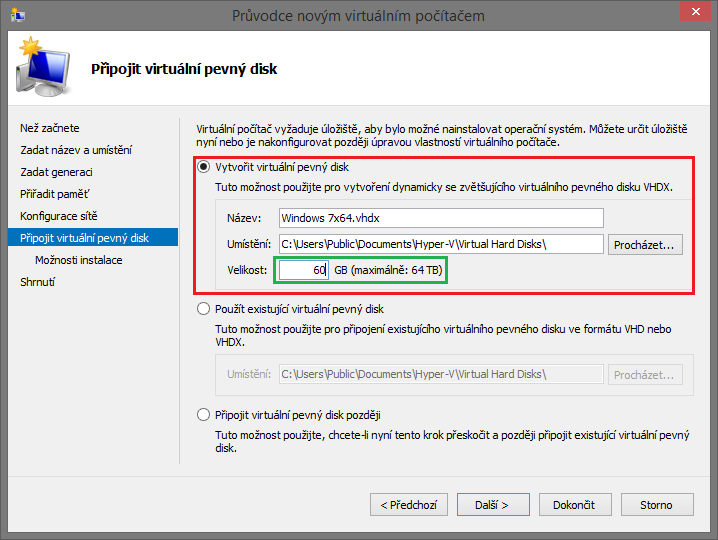
Task: Select 'Připojit virtuální pevný disk' sidebar step
Action: [85, 238]
